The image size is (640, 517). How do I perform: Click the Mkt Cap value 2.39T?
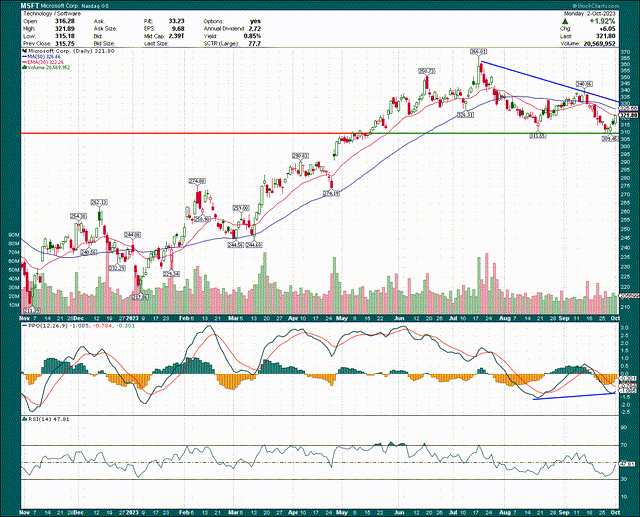(177, 36)
